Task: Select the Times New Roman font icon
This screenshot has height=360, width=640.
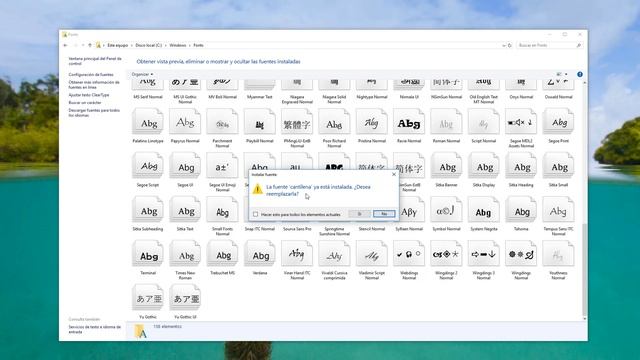Action: pyautogui.click(x=185, y=254)
